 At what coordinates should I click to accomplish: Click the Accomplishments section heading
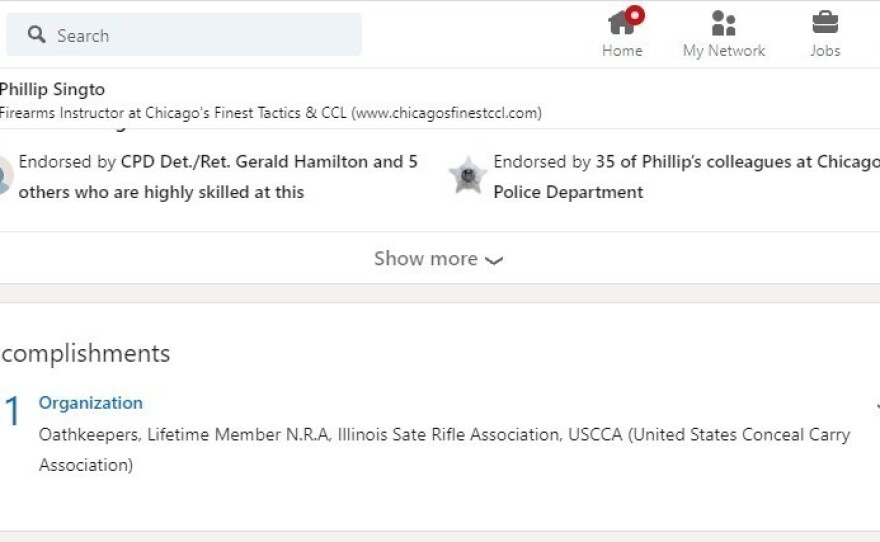(85, 353)
